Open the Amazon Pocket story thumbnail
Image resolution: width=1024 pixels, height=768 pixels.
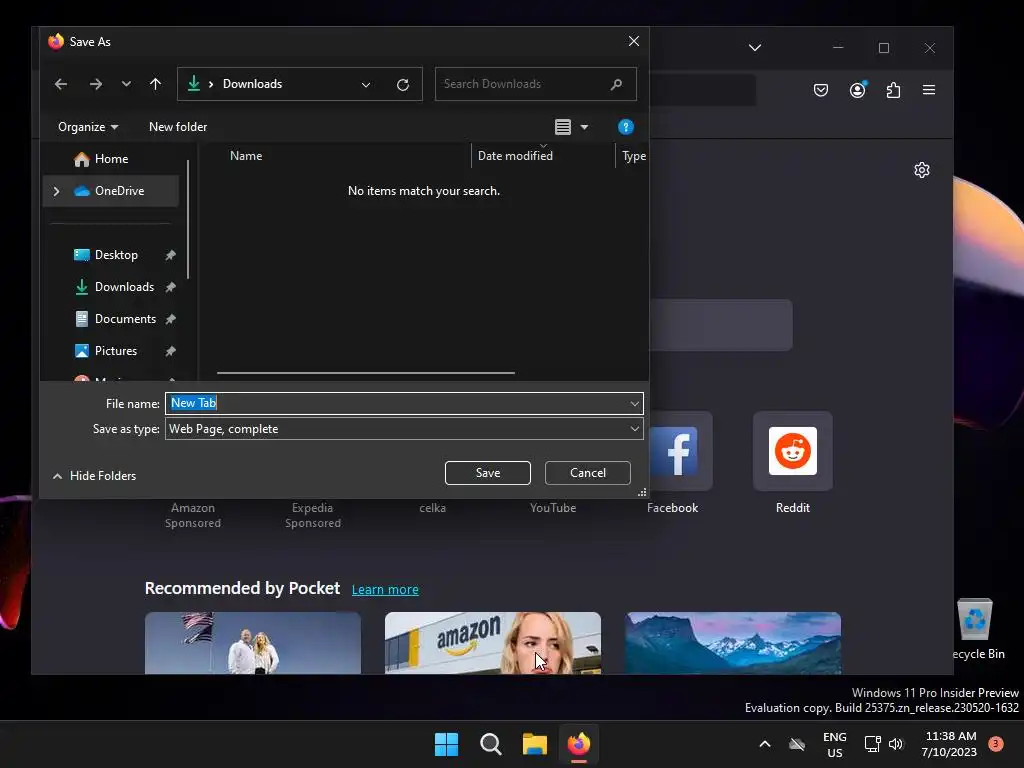tap(493, 643)
